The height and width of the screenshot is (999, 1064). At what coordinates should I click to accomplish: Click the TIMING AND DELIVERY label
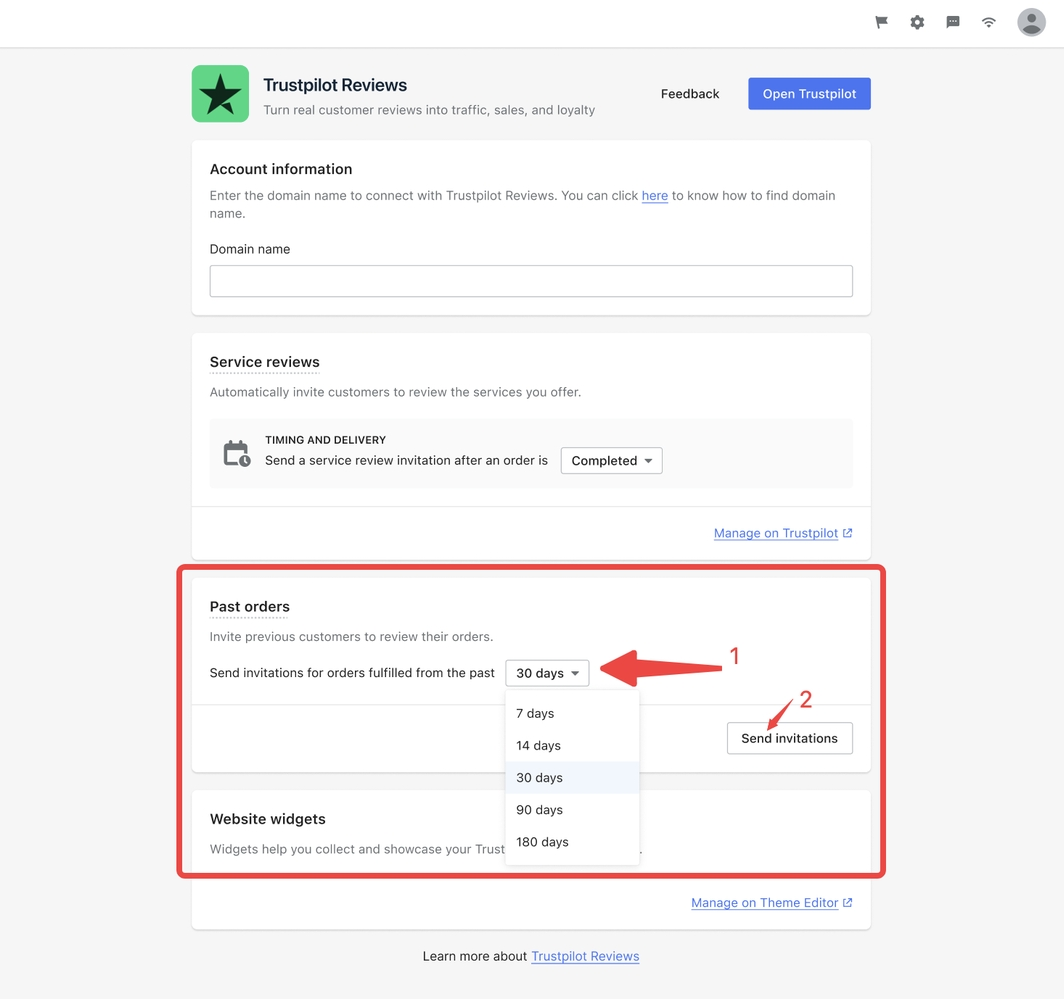click(x=326, y=440)
